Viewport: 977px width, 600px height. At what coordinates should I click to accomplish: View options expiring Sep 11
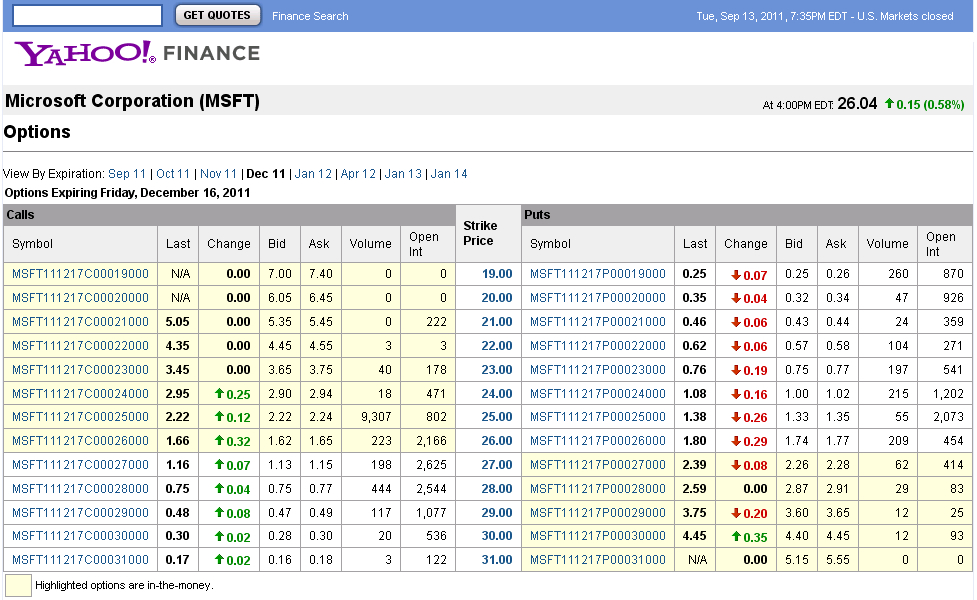[126, 174]
